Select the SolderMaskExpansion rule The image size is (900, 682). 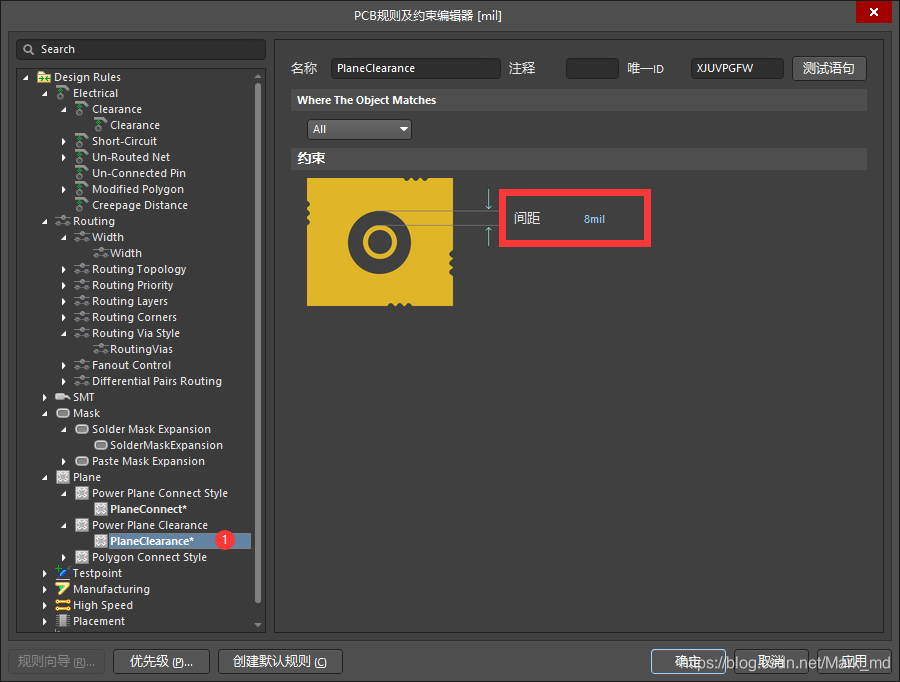click(x=166, y=445)
